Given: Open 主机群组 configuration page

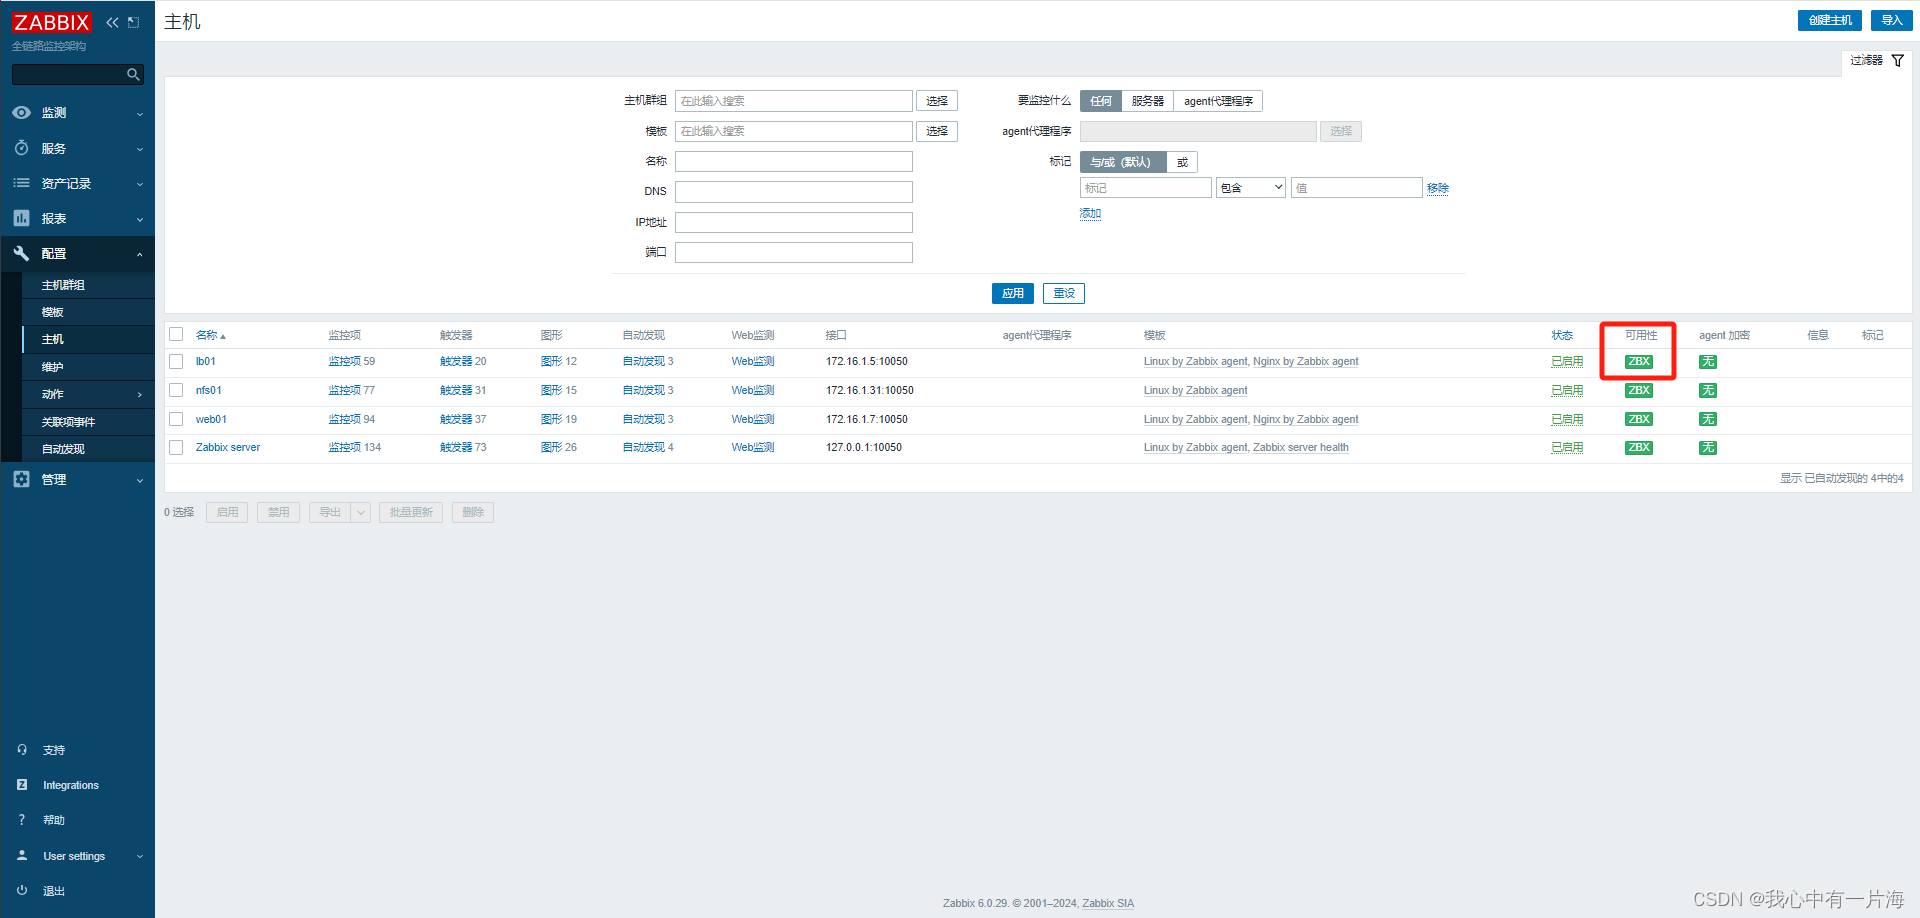Looking at the screenshot, I should [63, 285].
